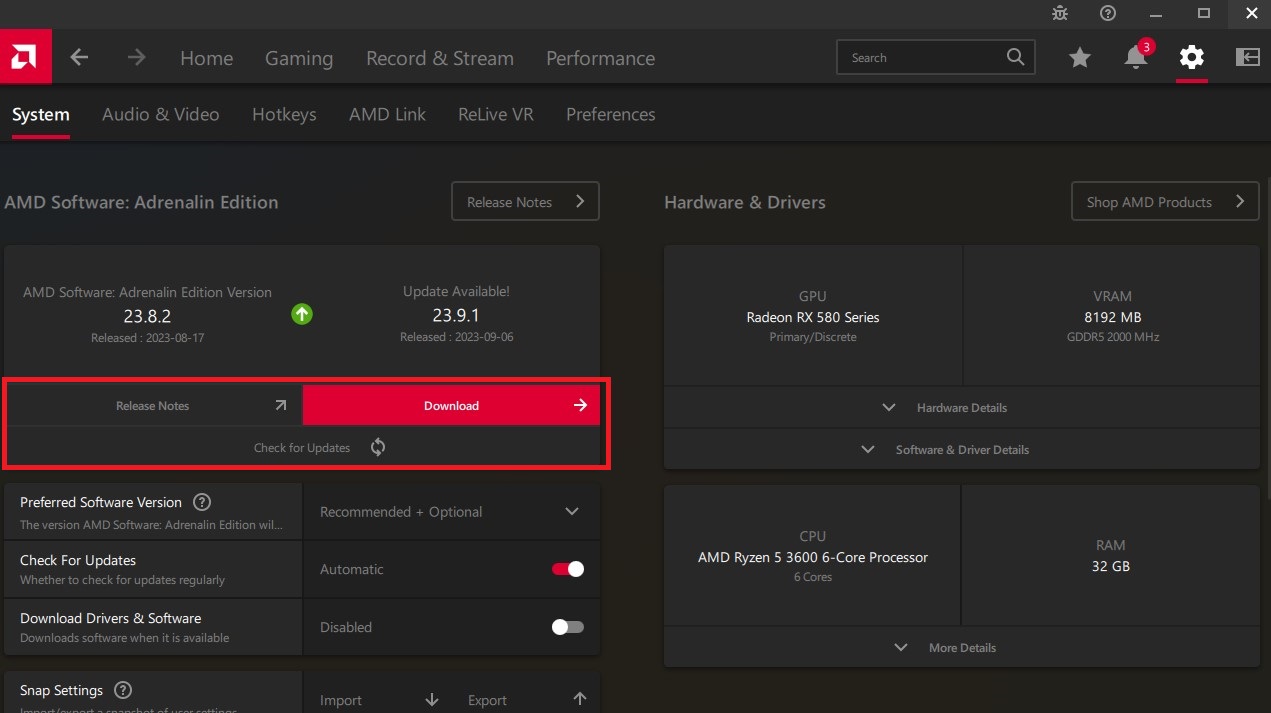The width and height of the screenshot is (1271, 713).
Task: Click the bug report icon
Action: 1060,13
